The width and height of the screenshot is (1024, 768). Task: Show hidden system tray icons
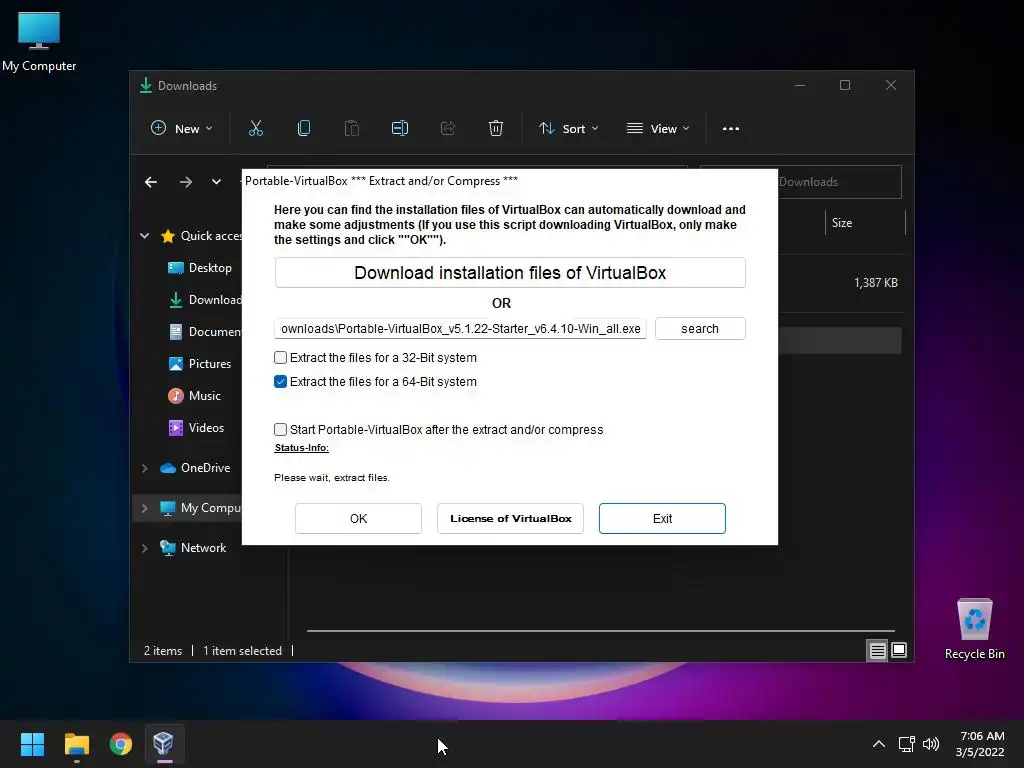(879, 744)
